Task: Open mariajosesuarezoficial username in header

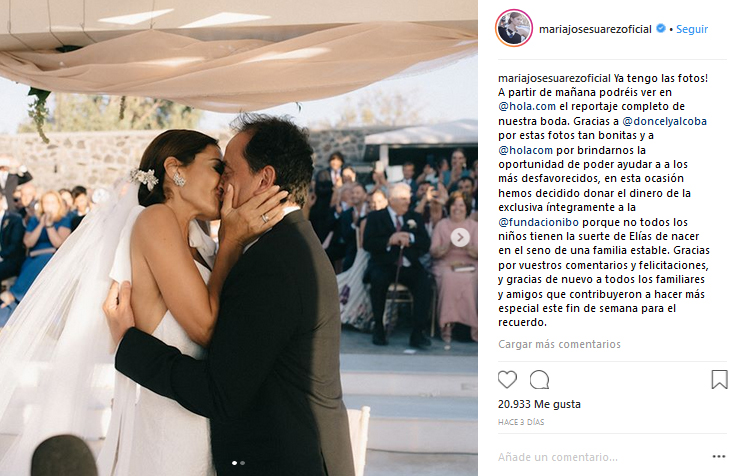Action: coord(595,29)
